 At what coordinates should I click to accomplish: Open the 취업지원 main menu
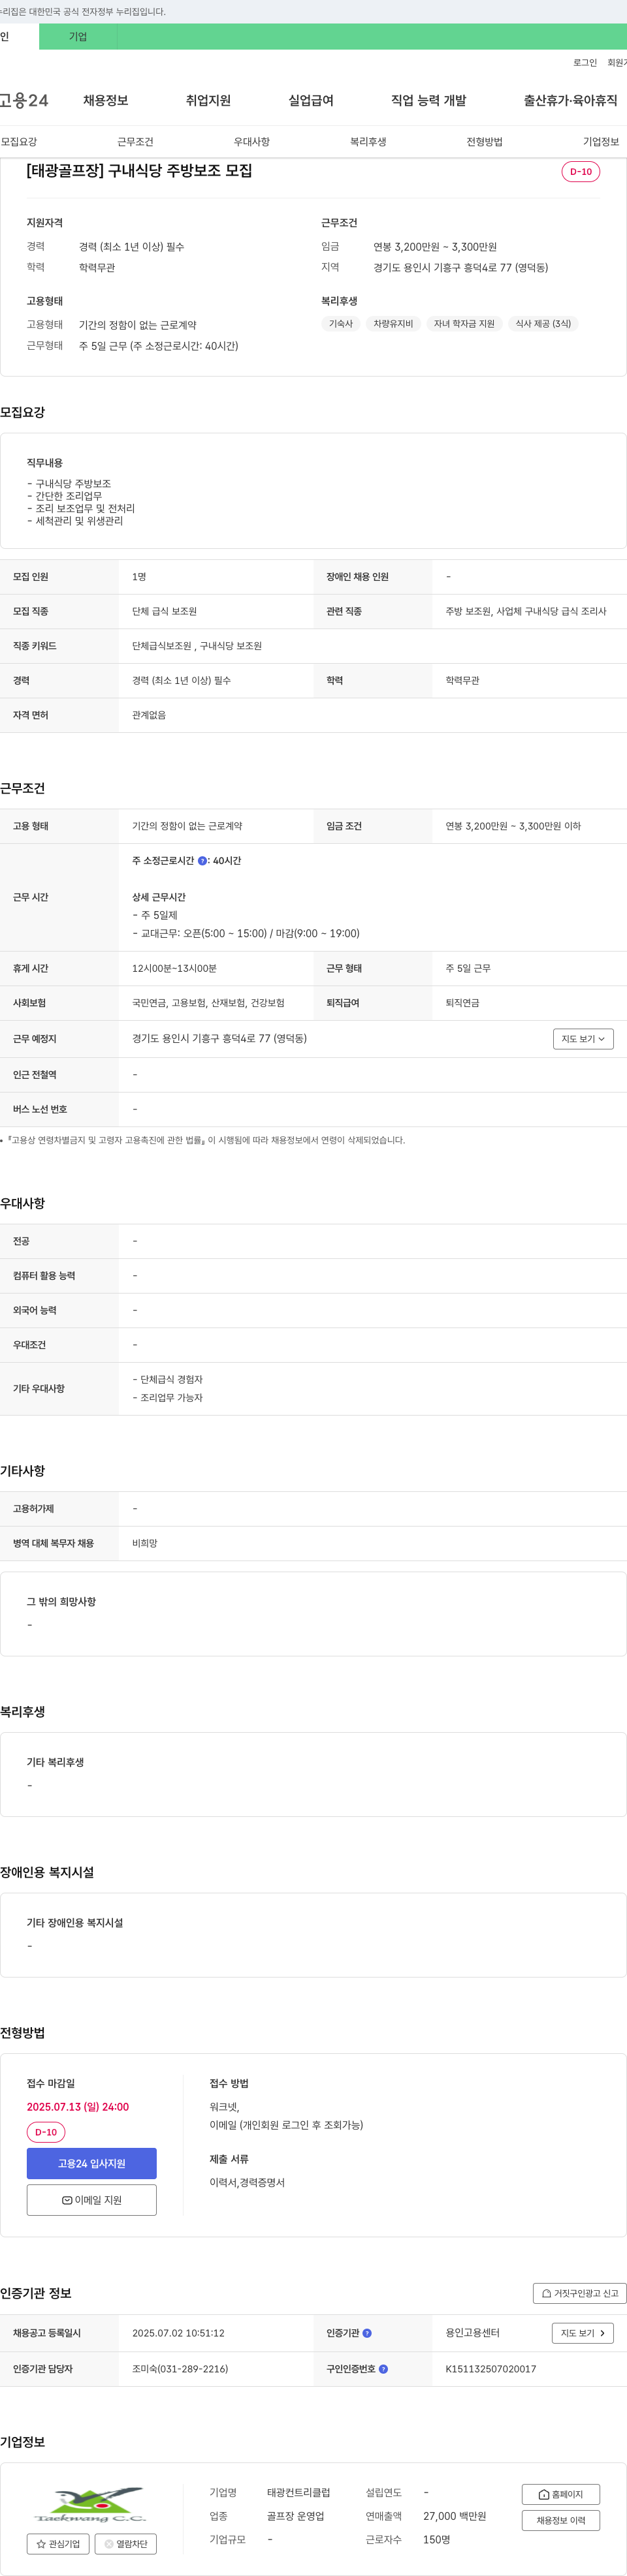[208, 100]
